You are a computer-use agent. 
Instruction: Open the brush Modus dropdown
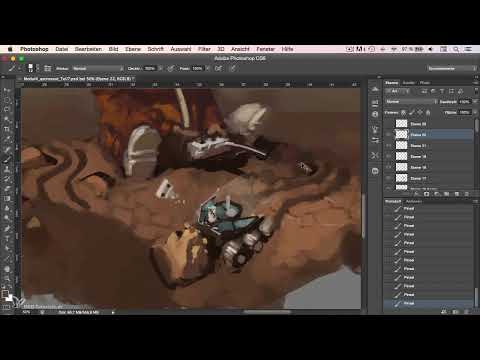pos(97,68)
